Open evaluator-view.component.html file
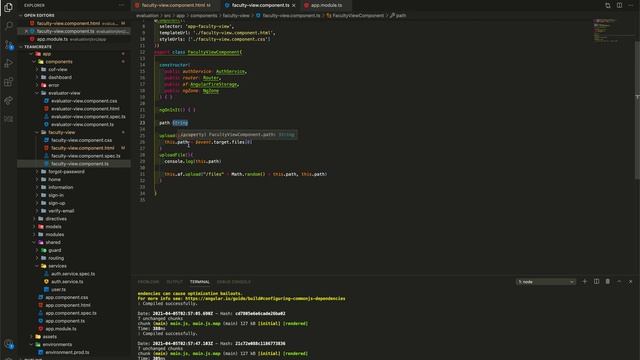 [85, 109]
